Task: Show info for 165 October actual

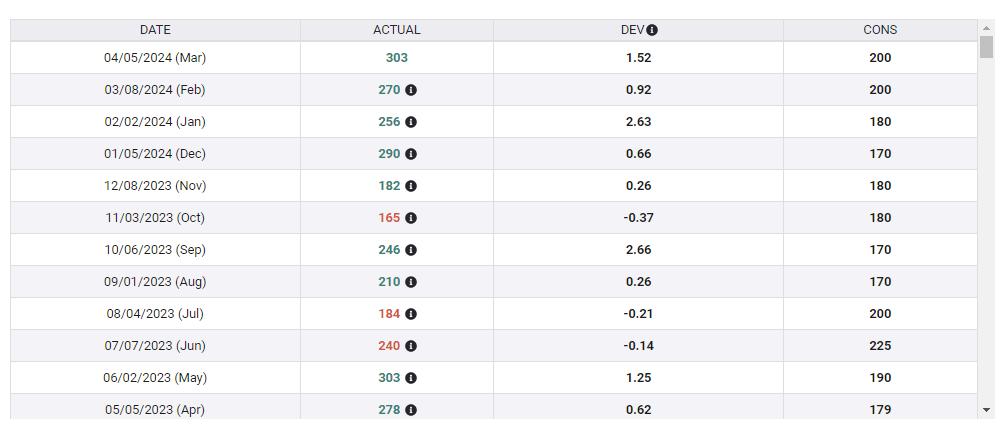Action: [411, 218]
